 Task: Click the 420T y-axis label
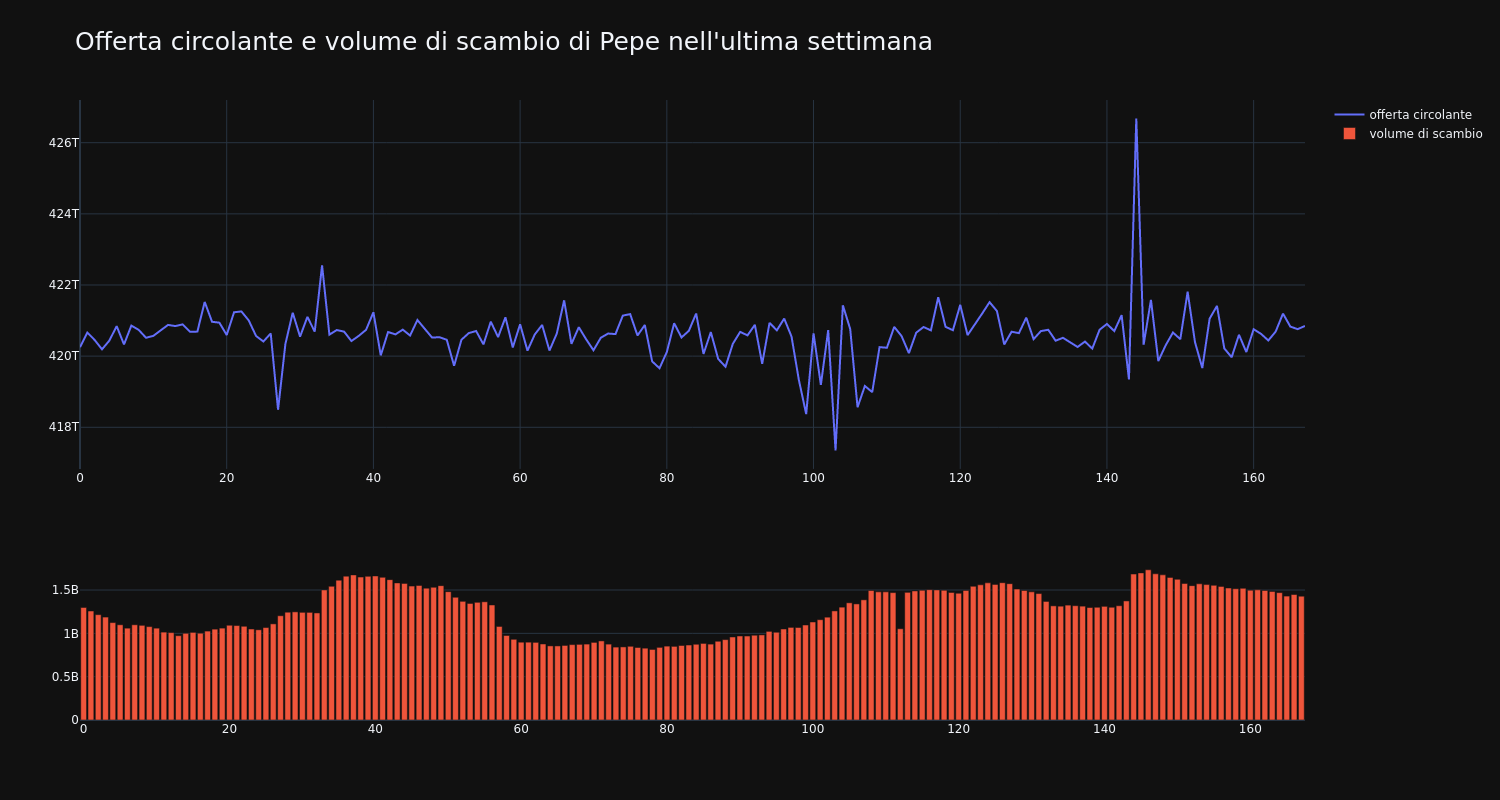pyautogui.click(x=63, y=356)
